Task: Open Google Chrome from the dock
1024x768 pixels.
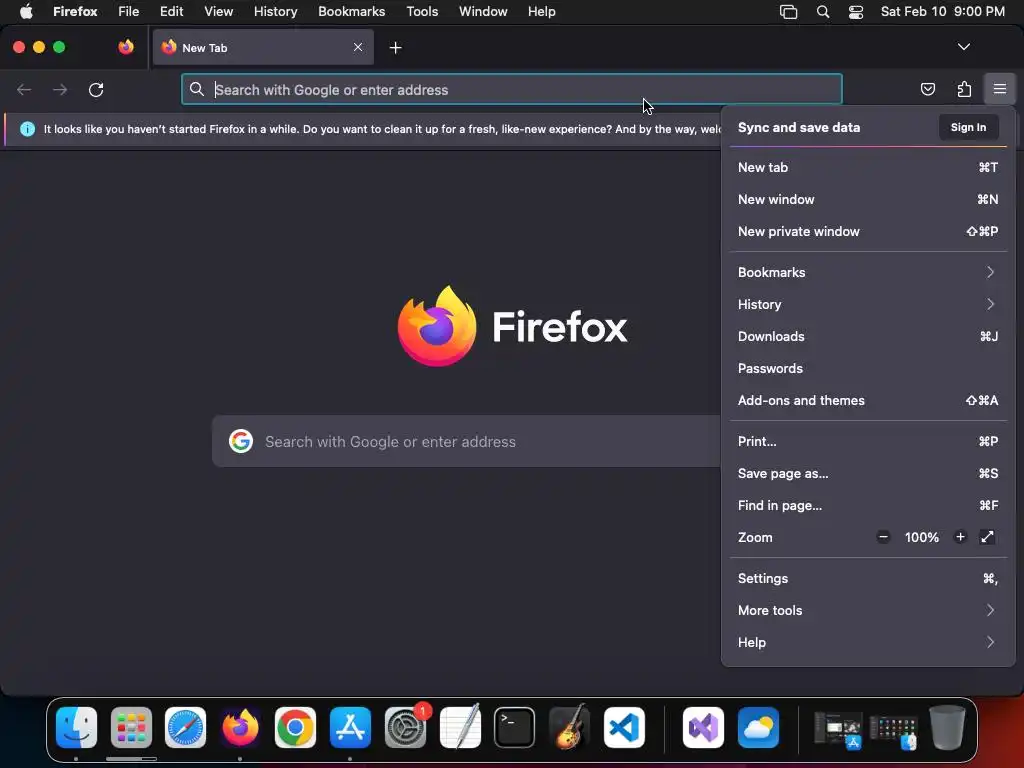Action: point(295,727)
